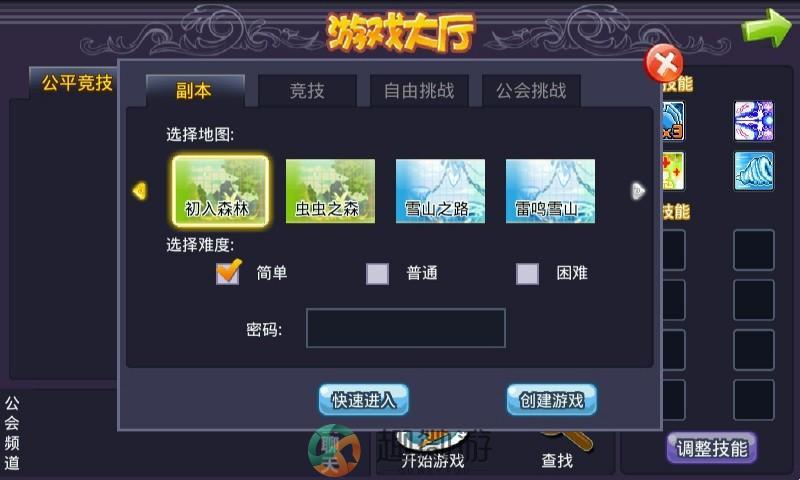The image size is (800, 480).
Task: Click the green arrow at top right
Action: tap(766, 27)
